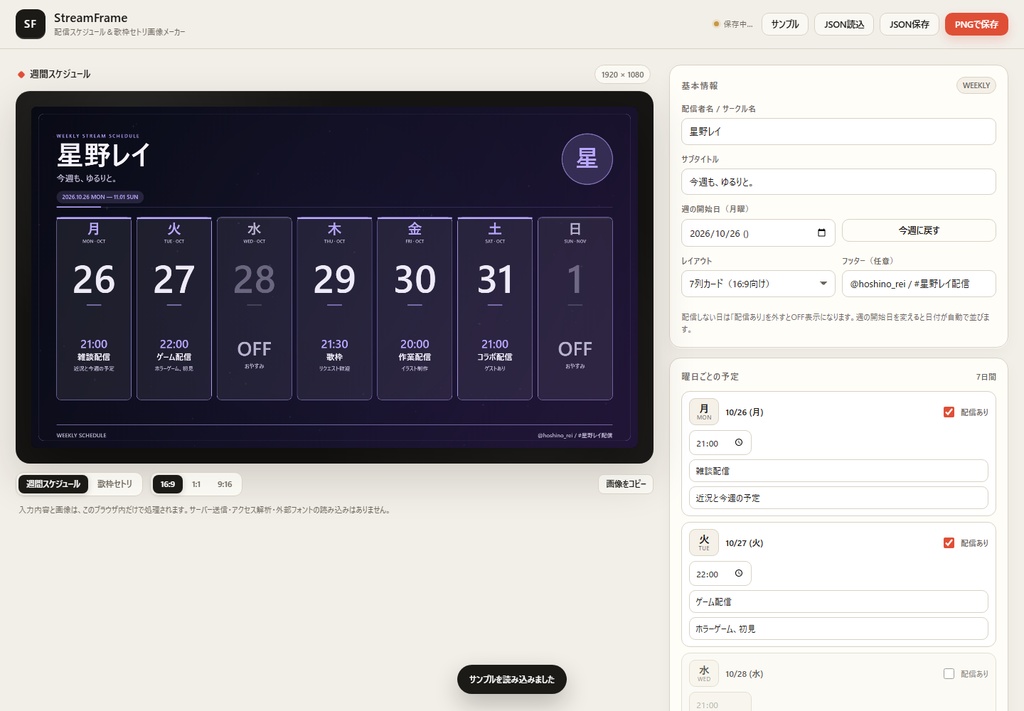
Task: Open the calendar picker in week start date
Action: pyautogui.click(x=822, y=233)
